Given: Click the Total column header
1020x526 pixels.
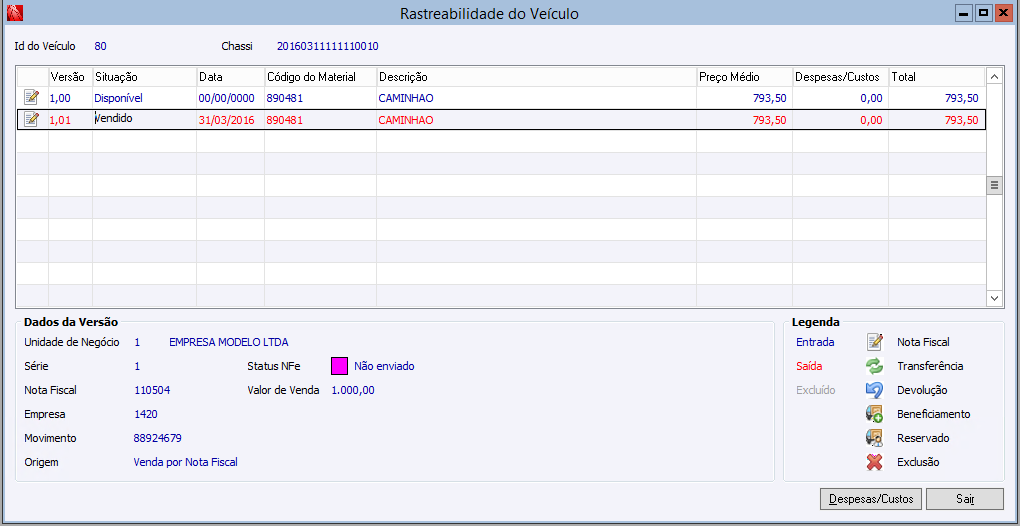Looking at the screenshot, I should pyautogui.click(x=937, y=77).
